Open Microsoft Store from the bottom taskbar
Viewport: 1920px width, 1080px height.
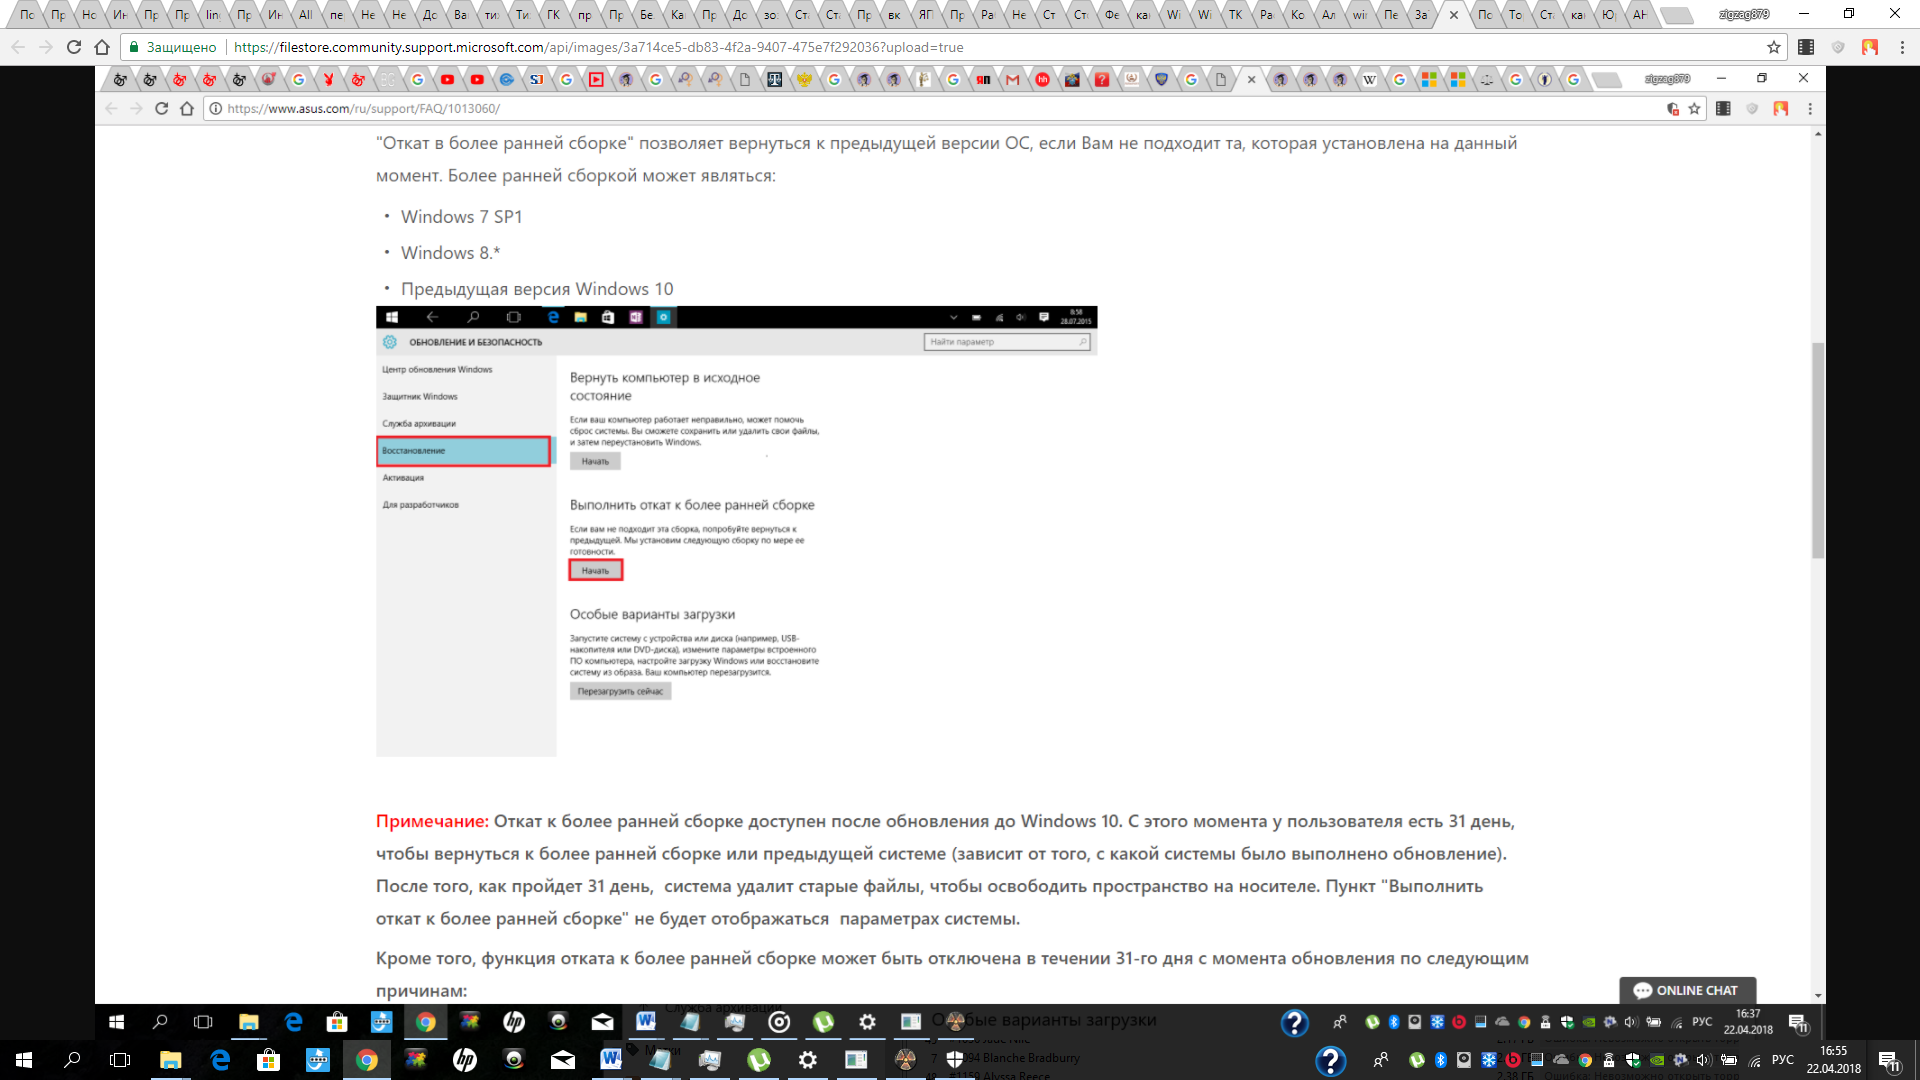269,1060
